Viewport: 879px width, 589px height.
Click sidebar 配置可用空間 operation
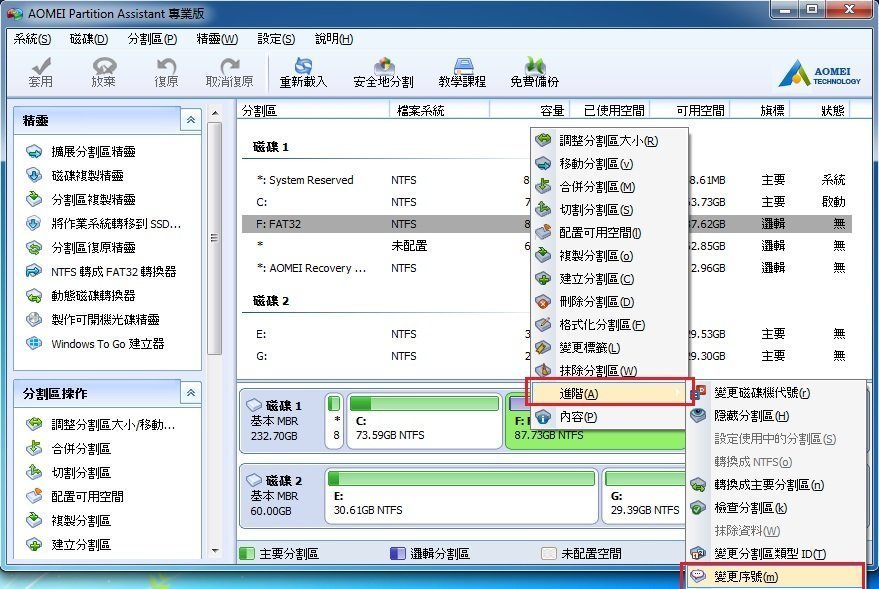pyautogui.click(x=75, y=496)
